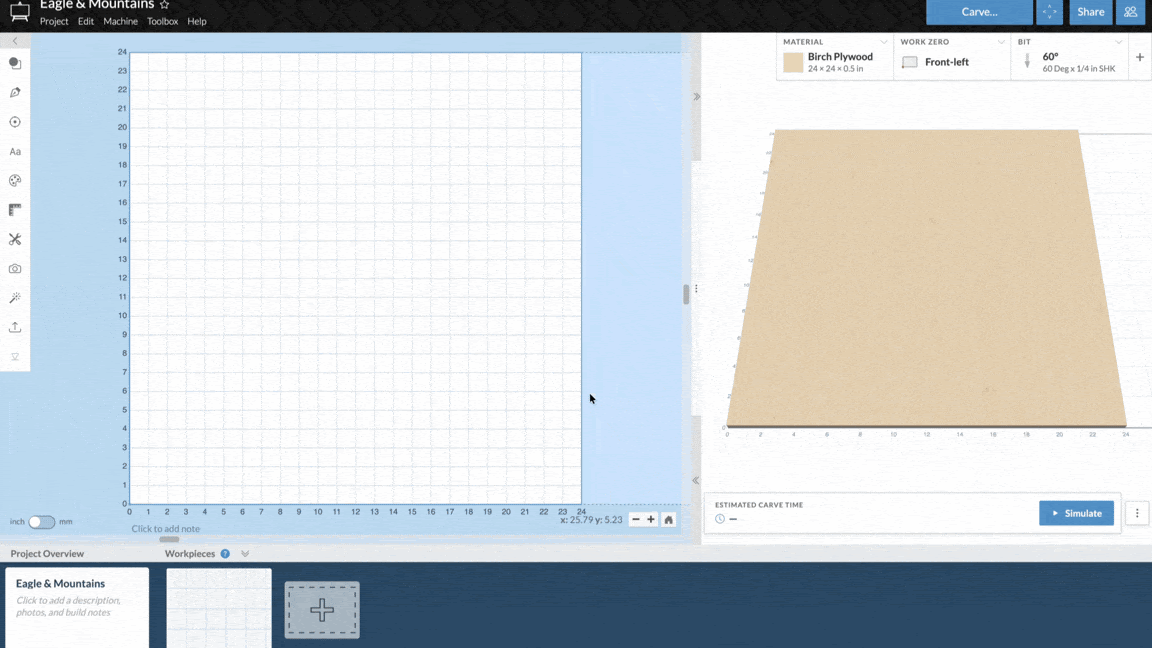The height and width of the screenshot is (648, 1152).
Task: Select the first workpiece thumbnail
Action: tap(219, 608)
